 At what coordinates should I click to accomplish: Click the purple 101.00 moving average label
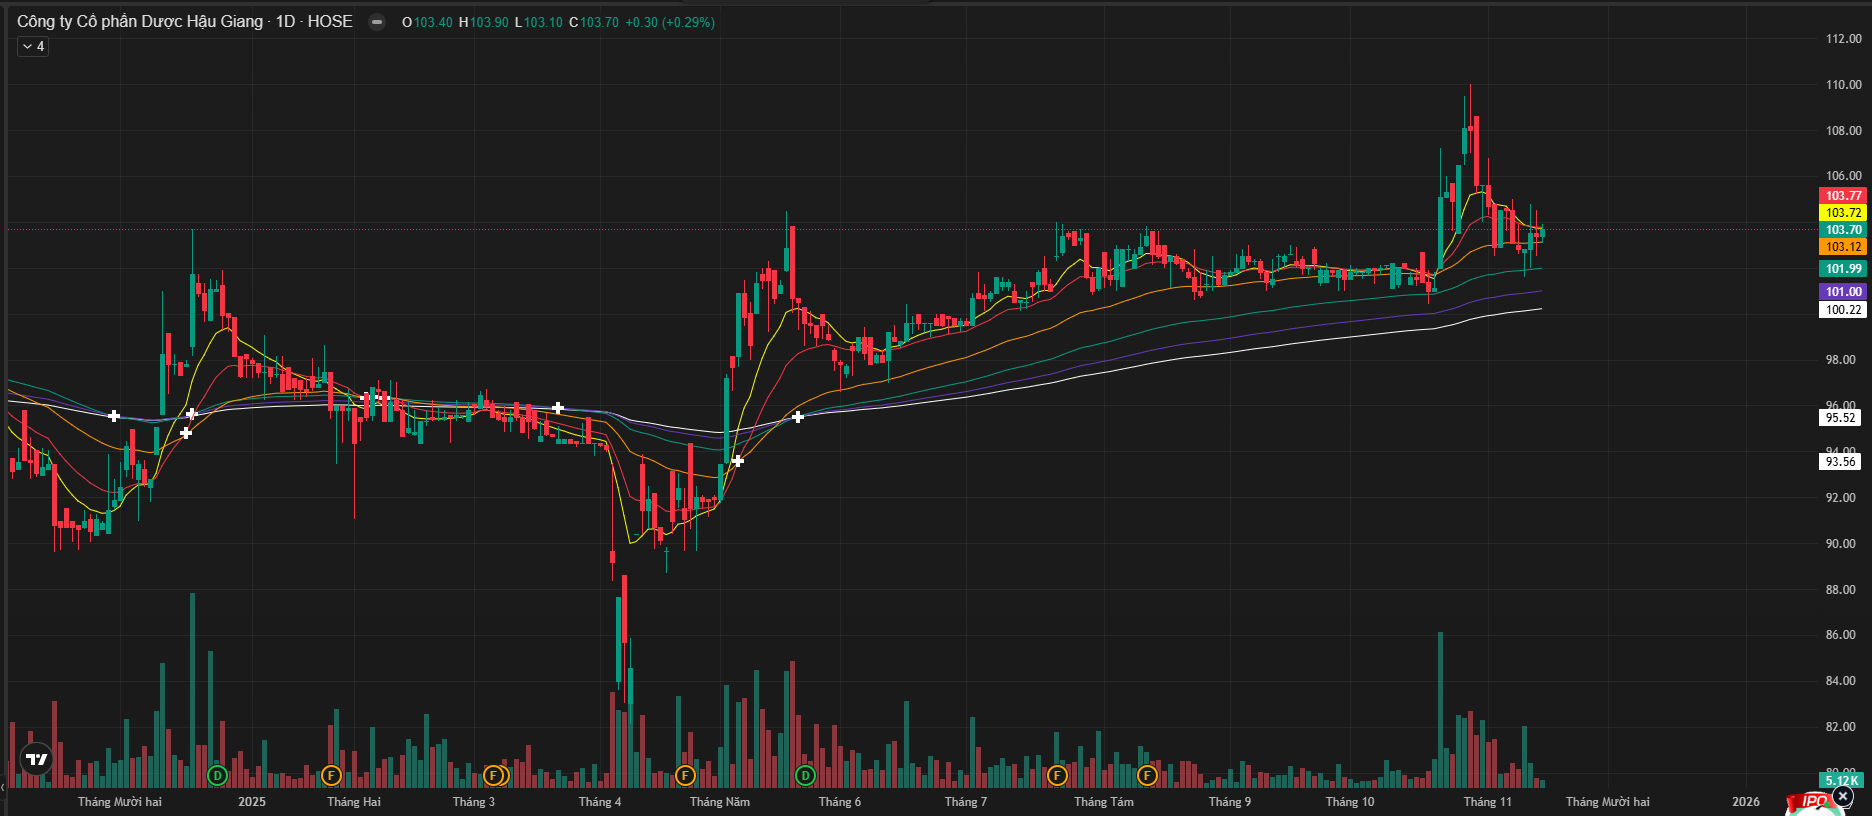point(1843,292)
